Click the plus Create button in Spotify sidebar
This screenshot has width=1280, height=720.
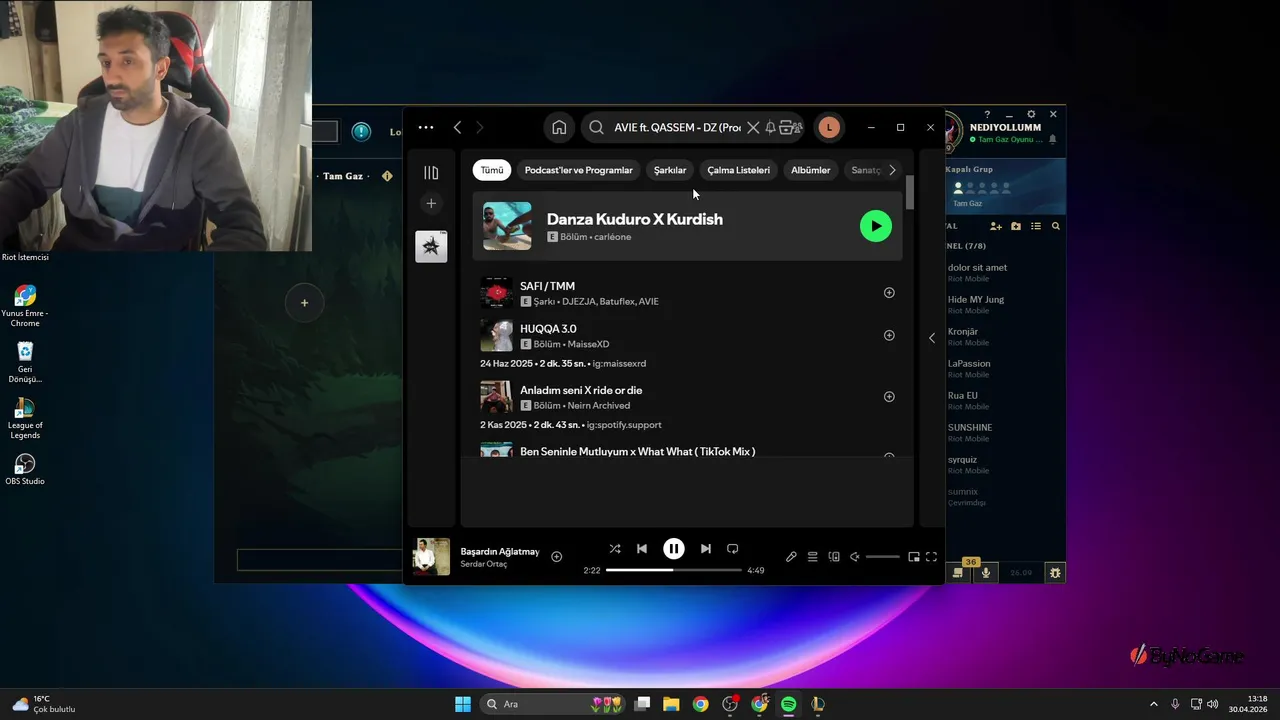point(431,203)
